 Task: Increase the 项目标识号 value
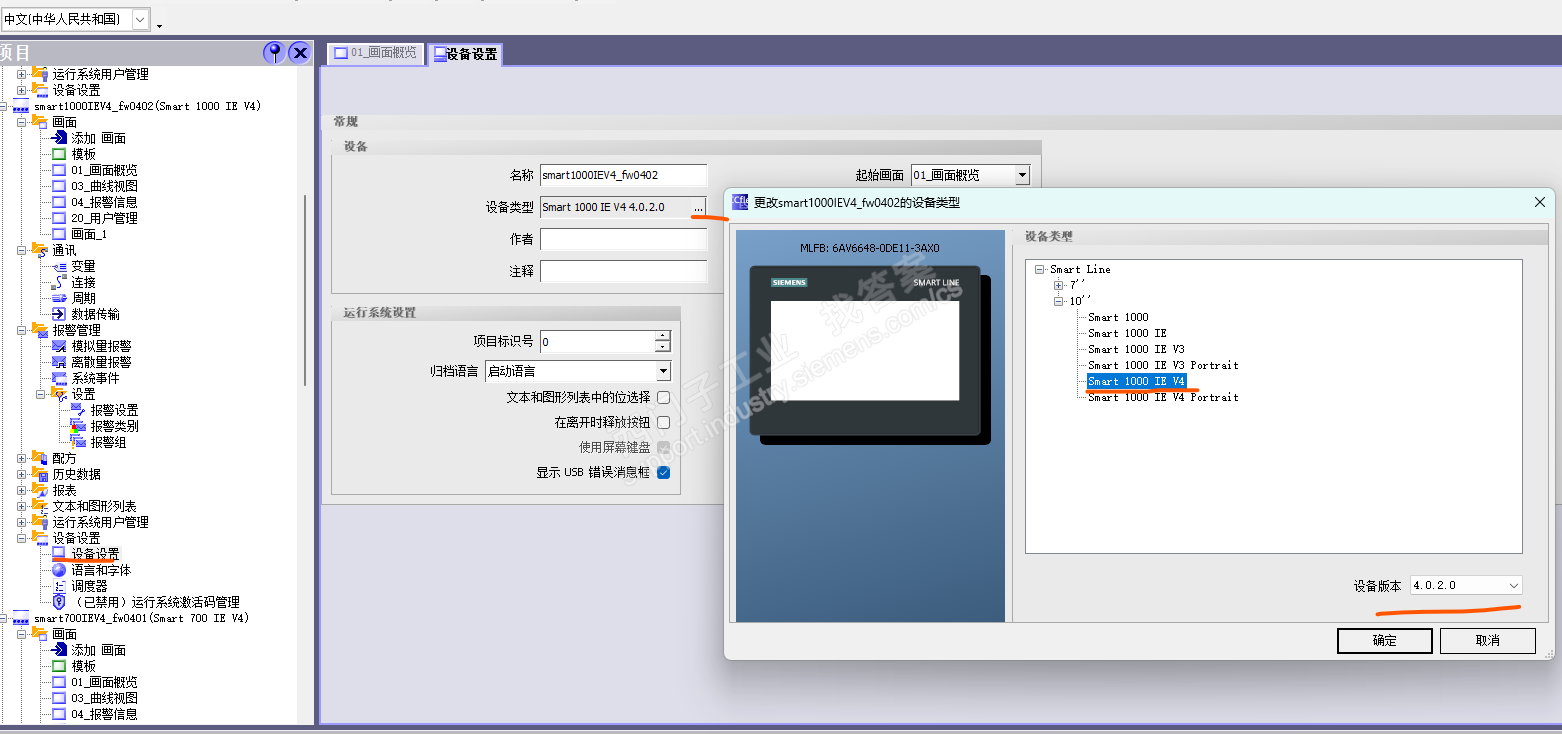coord(663,336)
